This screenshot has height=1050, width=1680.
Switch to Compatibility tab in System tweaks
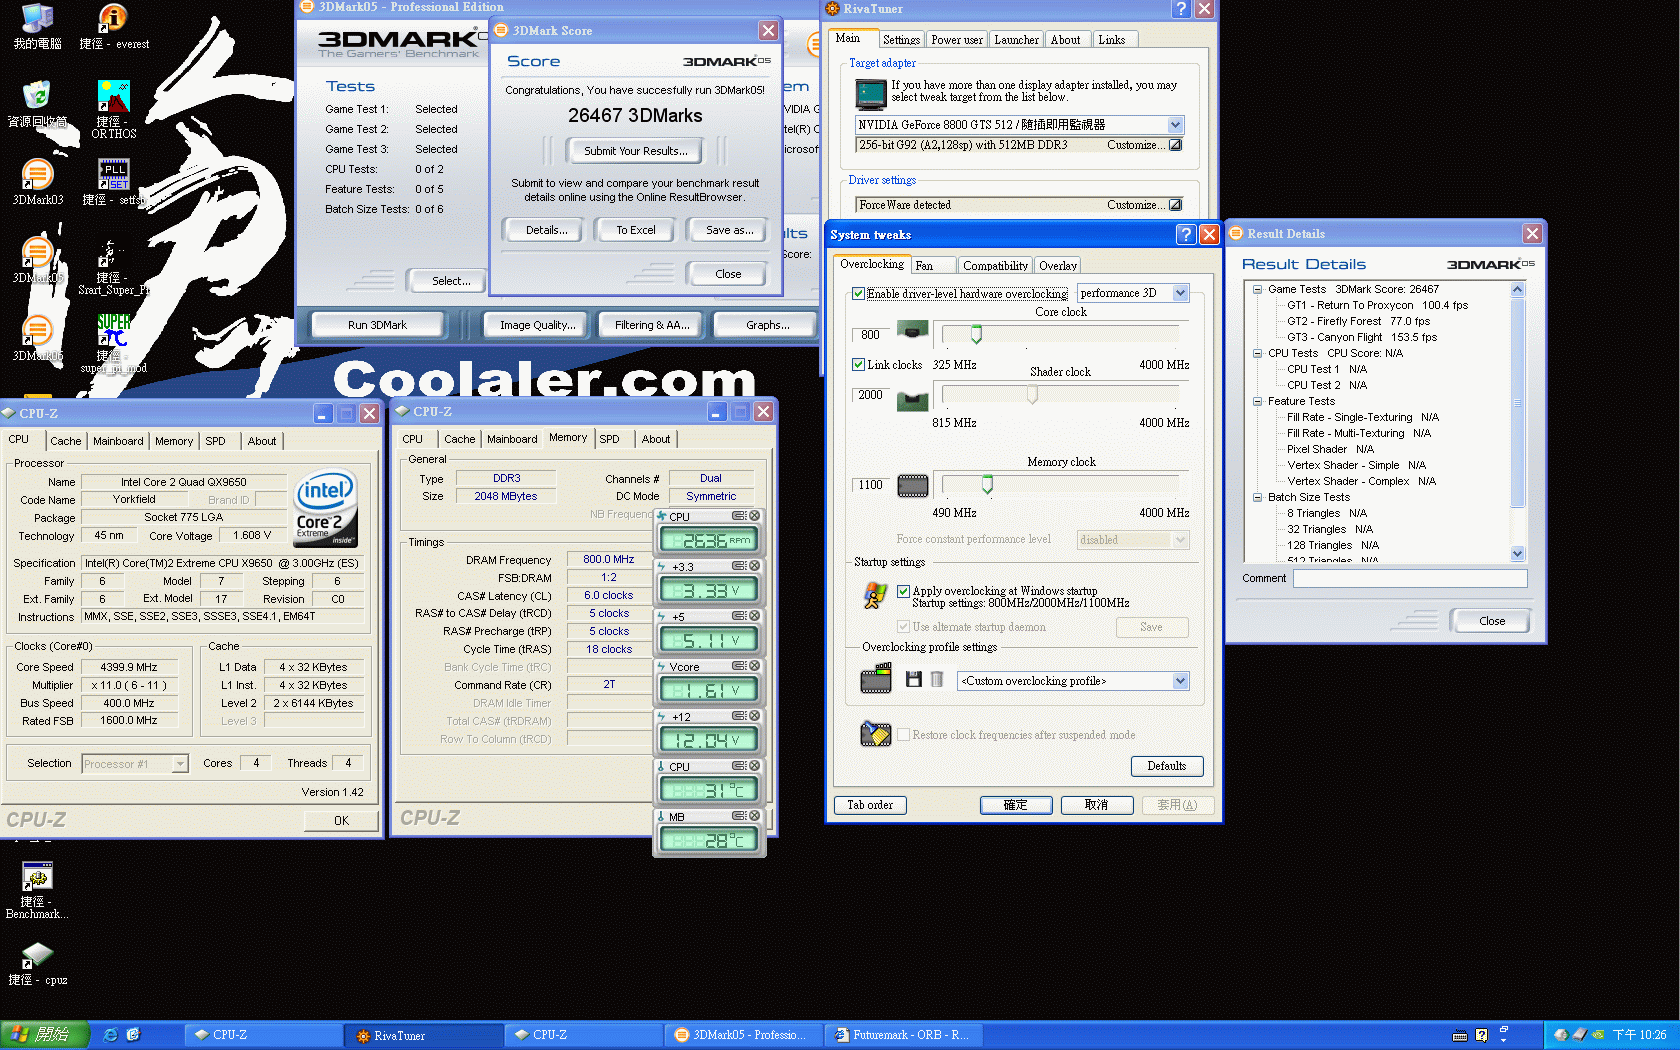click(x=994, y=266)
